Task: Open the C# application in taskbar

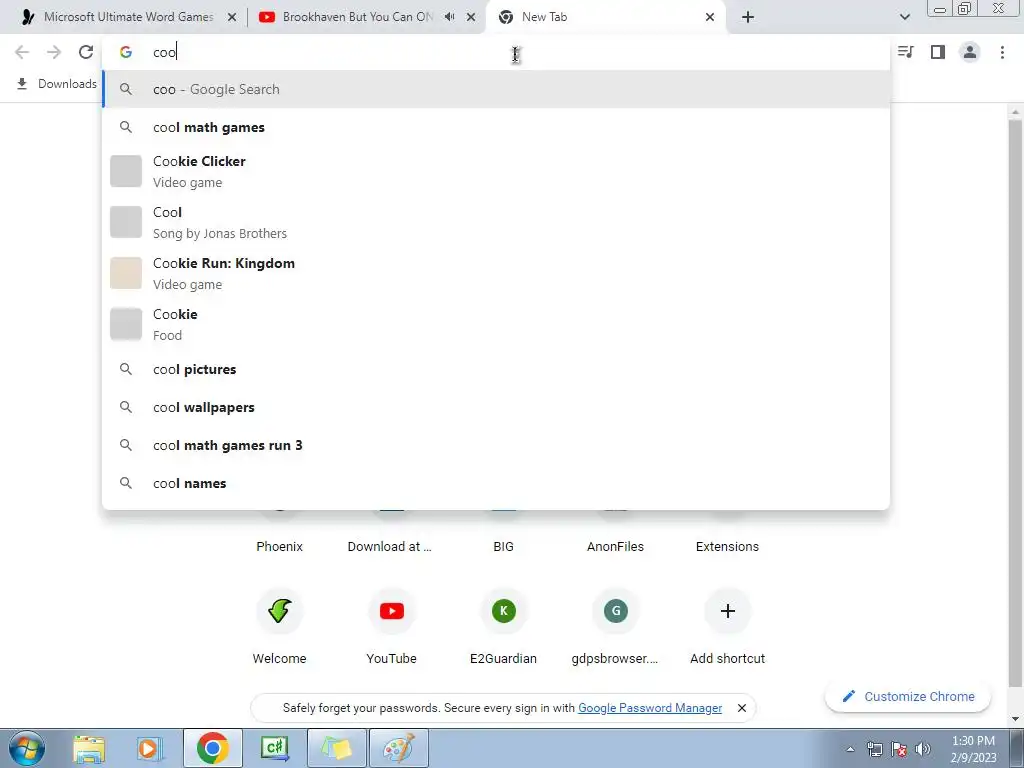Action: click(x=274, y=748)
